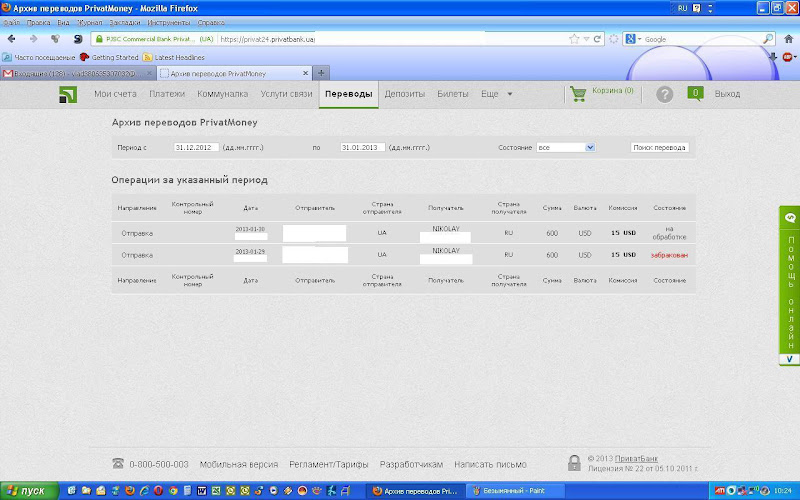Open the Инструменты browser menu

point(168,22)
